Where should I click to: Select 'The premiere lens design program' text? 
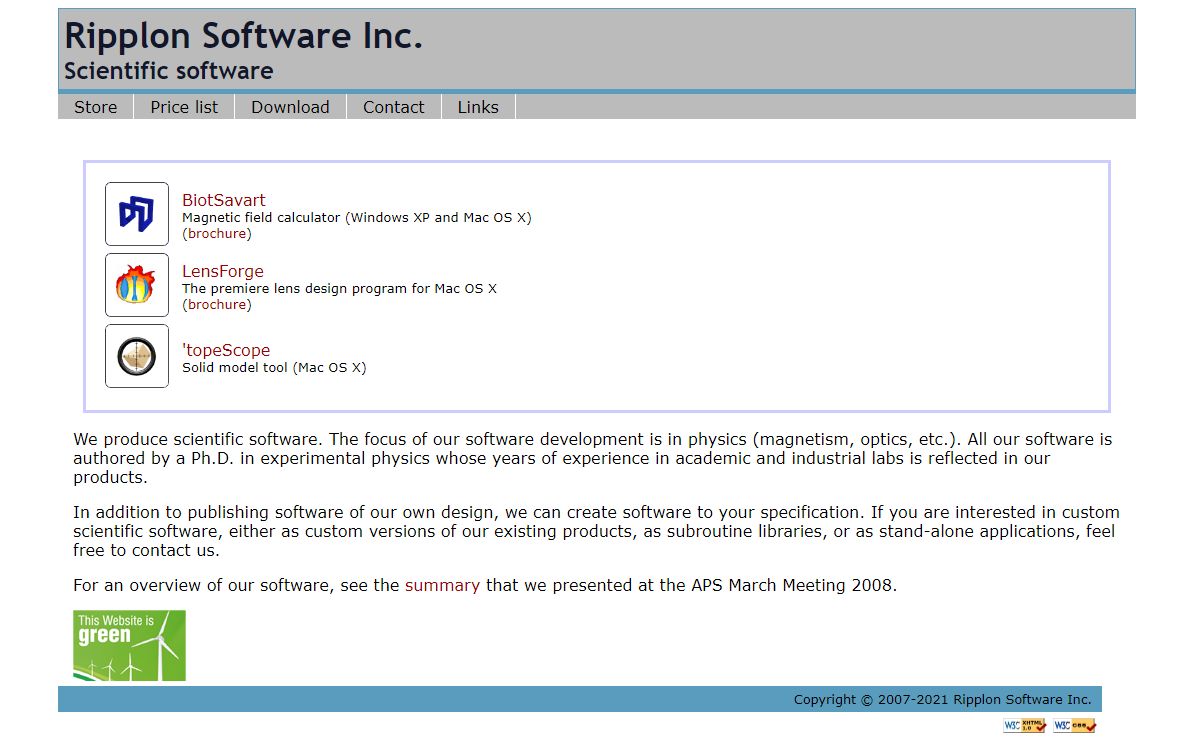(339, 288)
